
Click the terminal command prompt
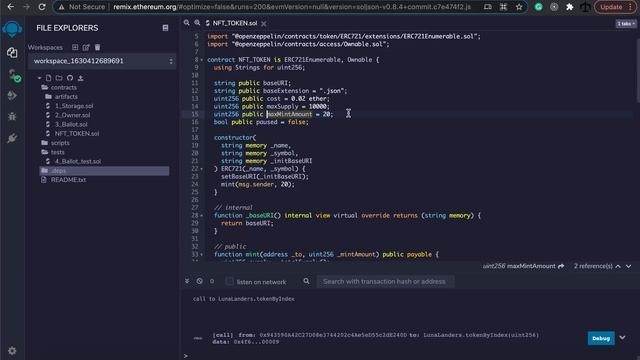coord(186,356)
